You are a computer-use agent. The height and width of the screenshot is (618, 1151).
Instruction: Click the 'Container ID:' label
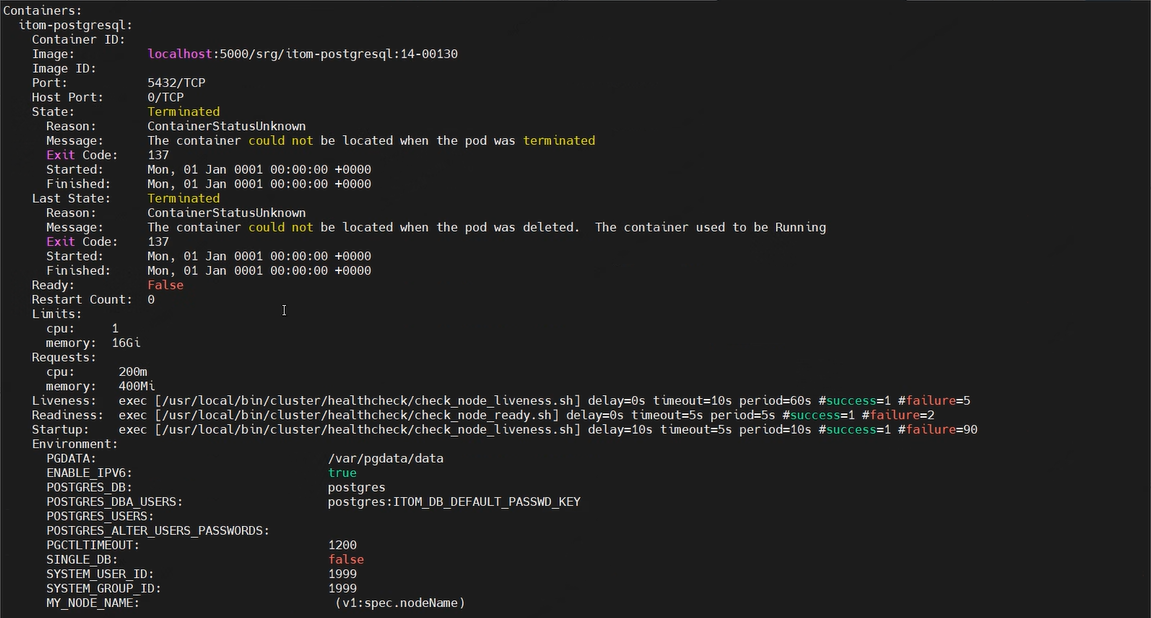coord(79,40)
